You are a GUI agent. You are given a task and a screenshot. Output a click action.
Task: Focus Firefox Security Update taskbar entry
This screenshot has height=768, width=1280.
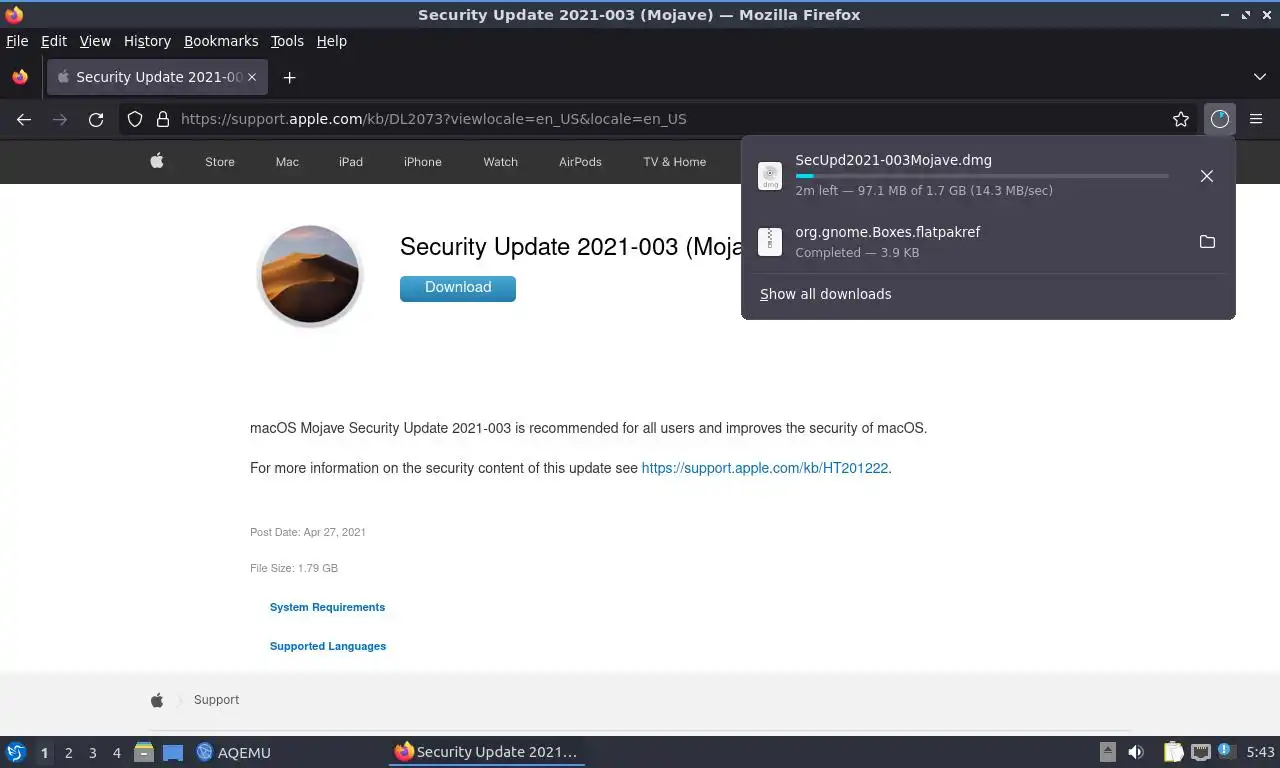(x=487, y=752)
